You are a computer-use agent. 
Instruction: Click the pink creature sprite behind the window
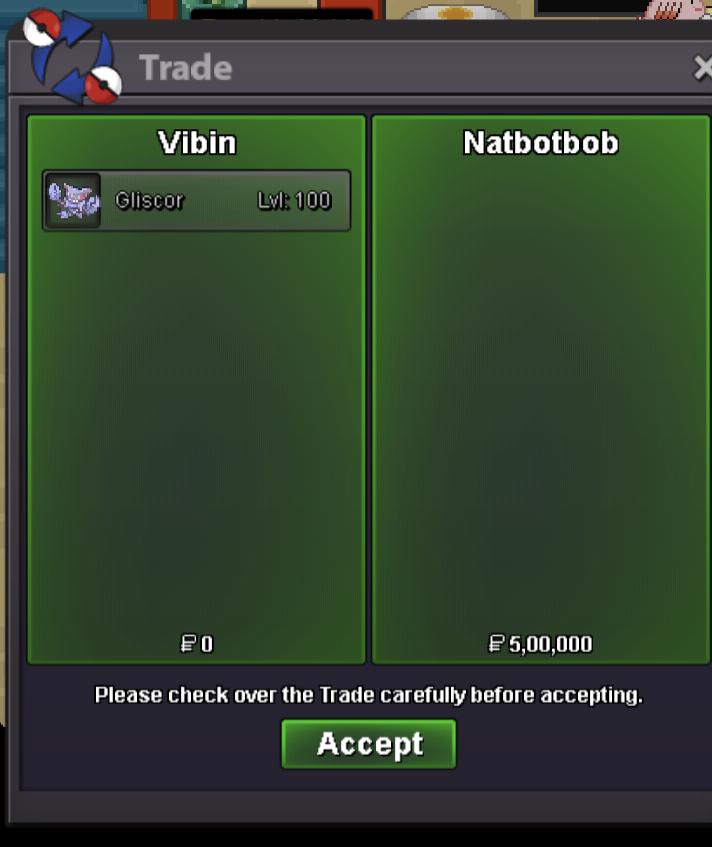[676, 10]
